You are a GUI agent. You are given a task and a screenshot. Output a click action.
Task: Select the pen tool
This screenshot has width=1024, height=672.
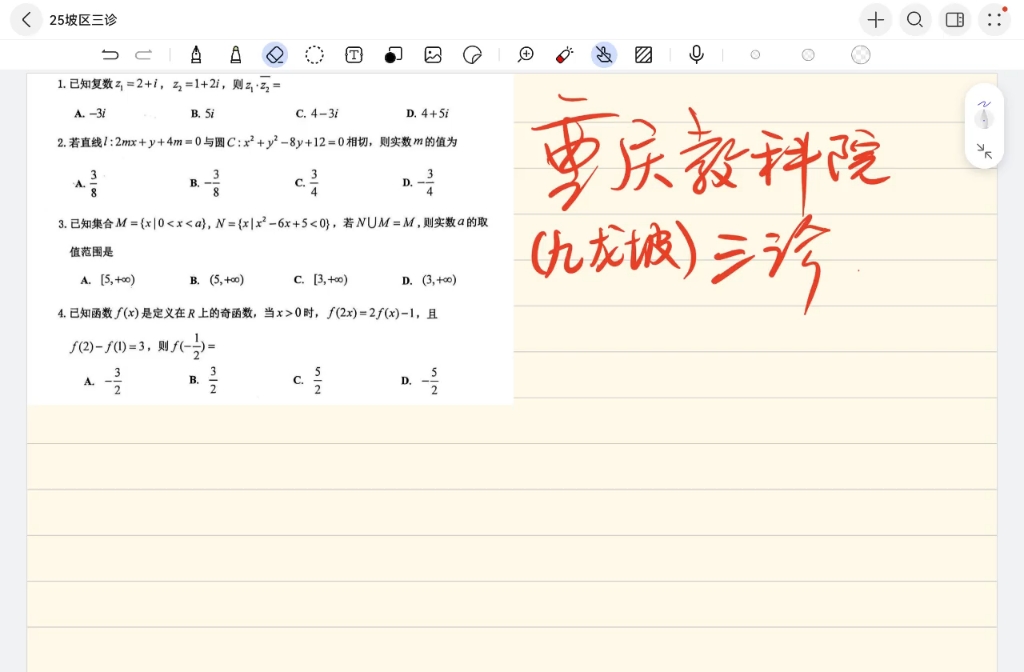(x=196, y=55)
